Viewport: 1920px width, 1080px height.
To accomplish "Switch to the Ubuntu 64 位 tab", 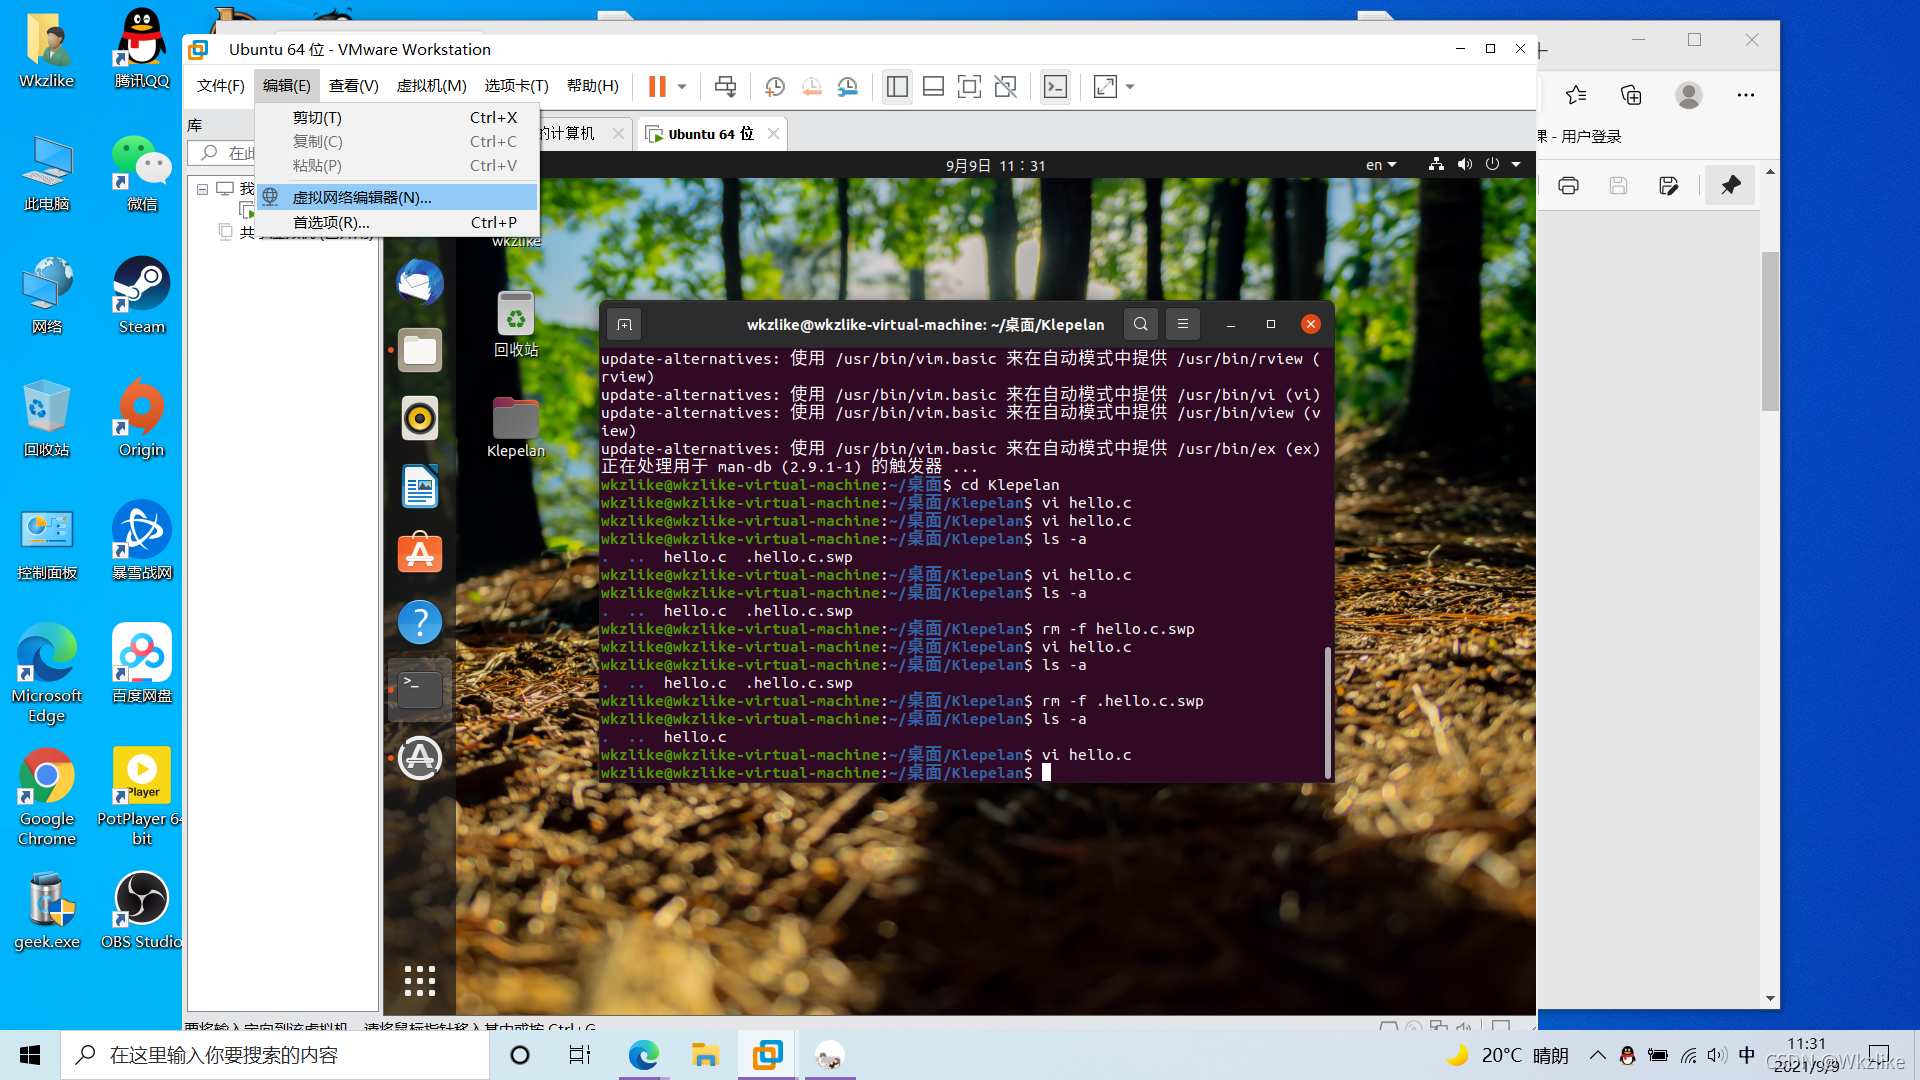I will tap(709, 134).
